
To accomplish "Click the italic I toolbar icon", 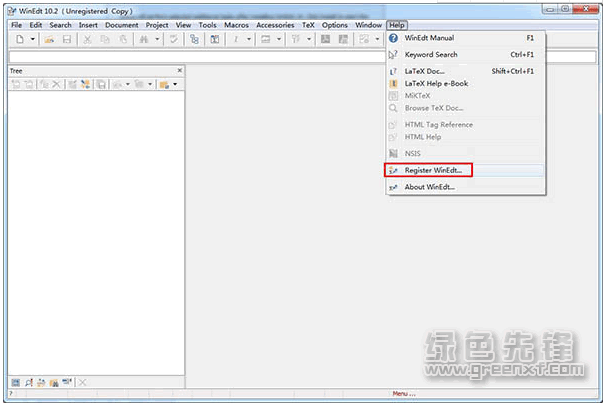I will point(236,39).
